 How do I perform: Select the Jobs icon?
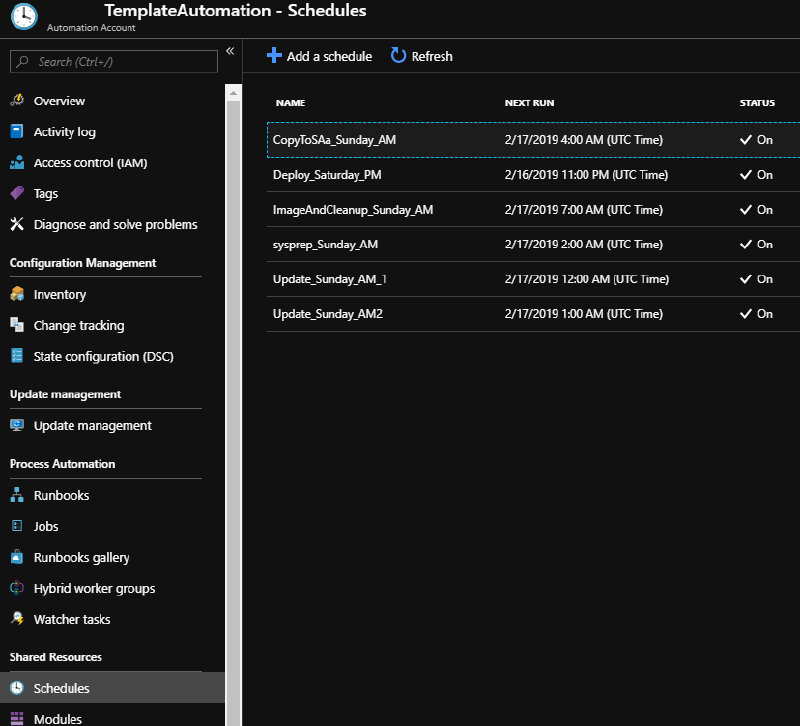16,526
